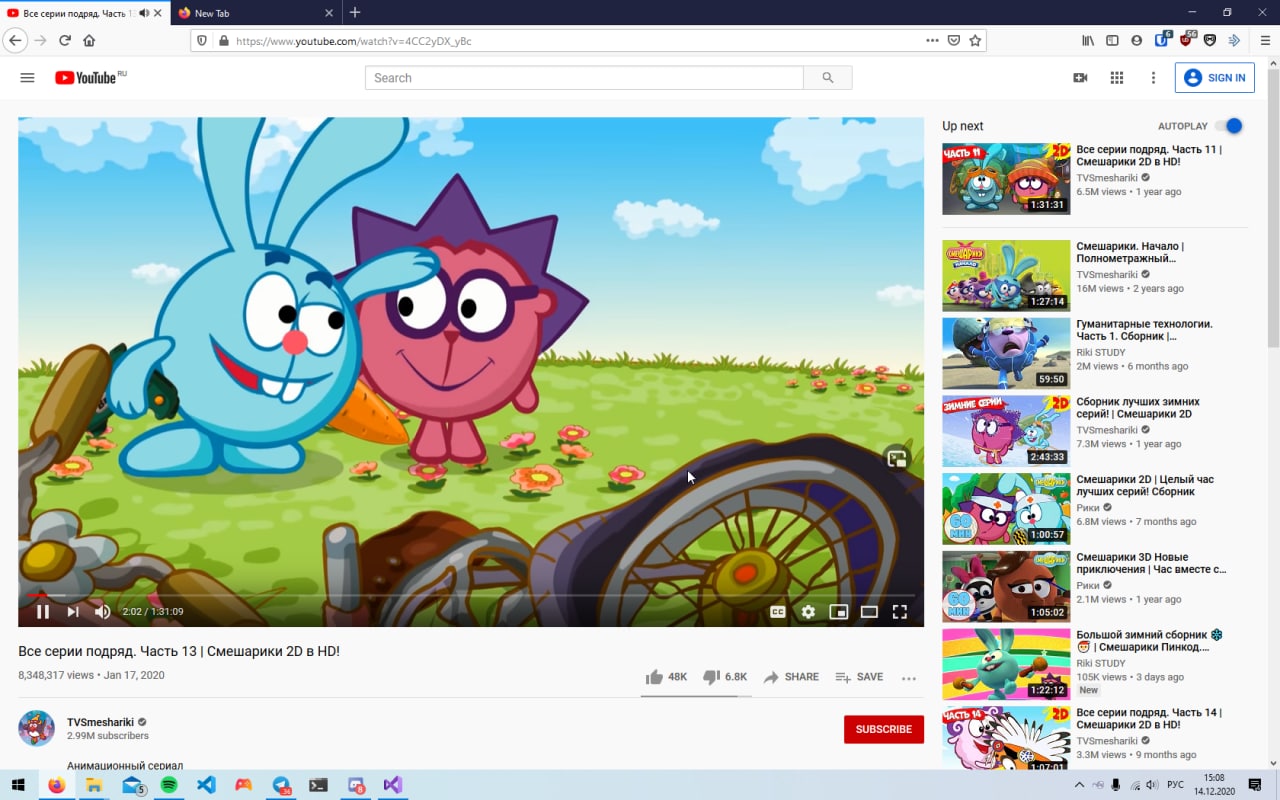Open 'Все серии подряд. Часть 14' video
Screen dimensions: 1280x800
[1149, 718]
